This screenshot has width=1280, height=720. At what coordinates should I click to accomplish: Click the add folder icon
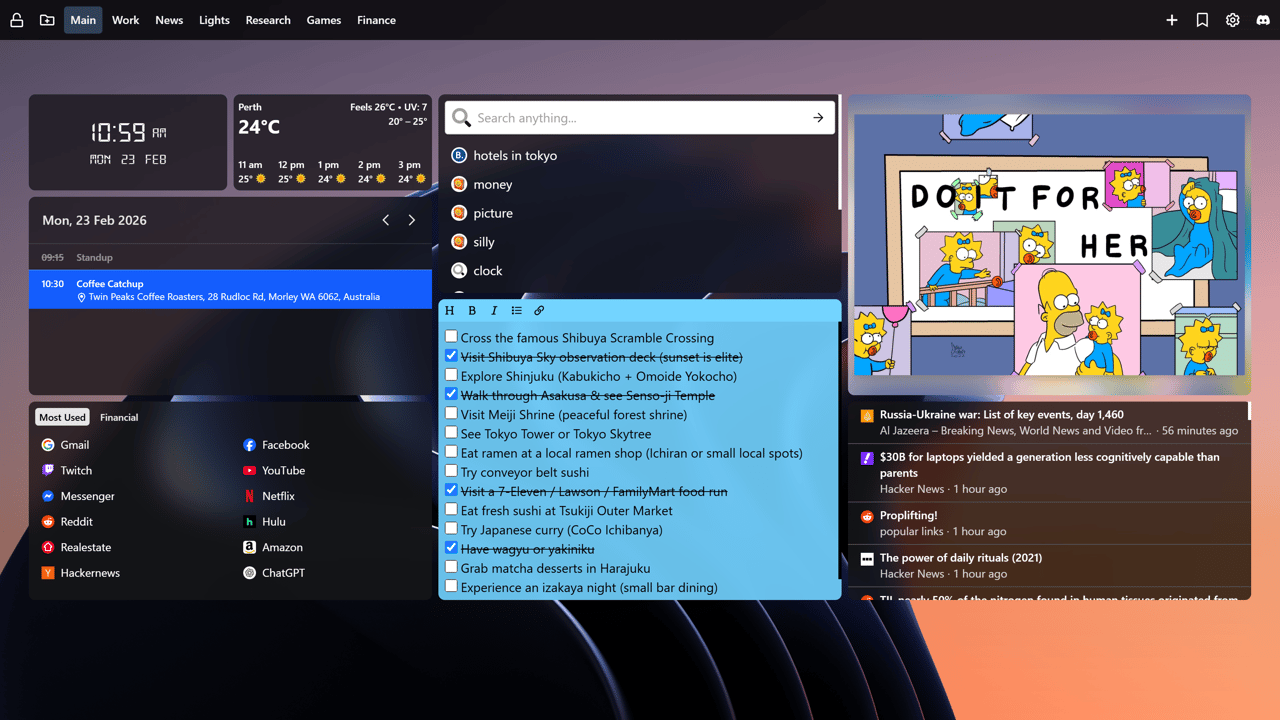47,20
